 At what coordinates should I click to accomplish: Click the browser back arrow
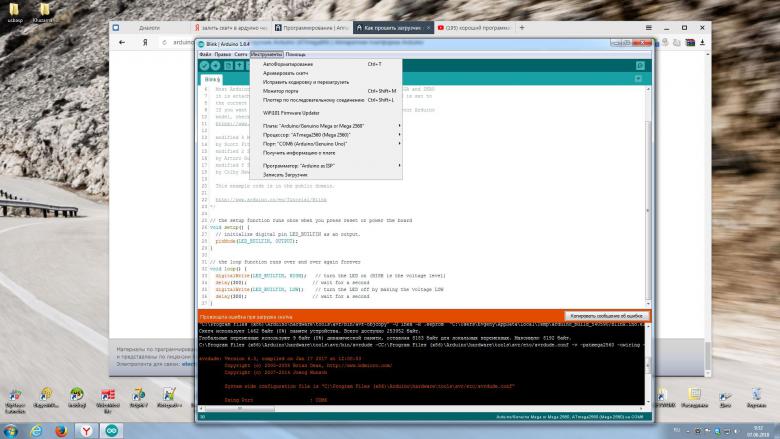(x=122, y=43)
